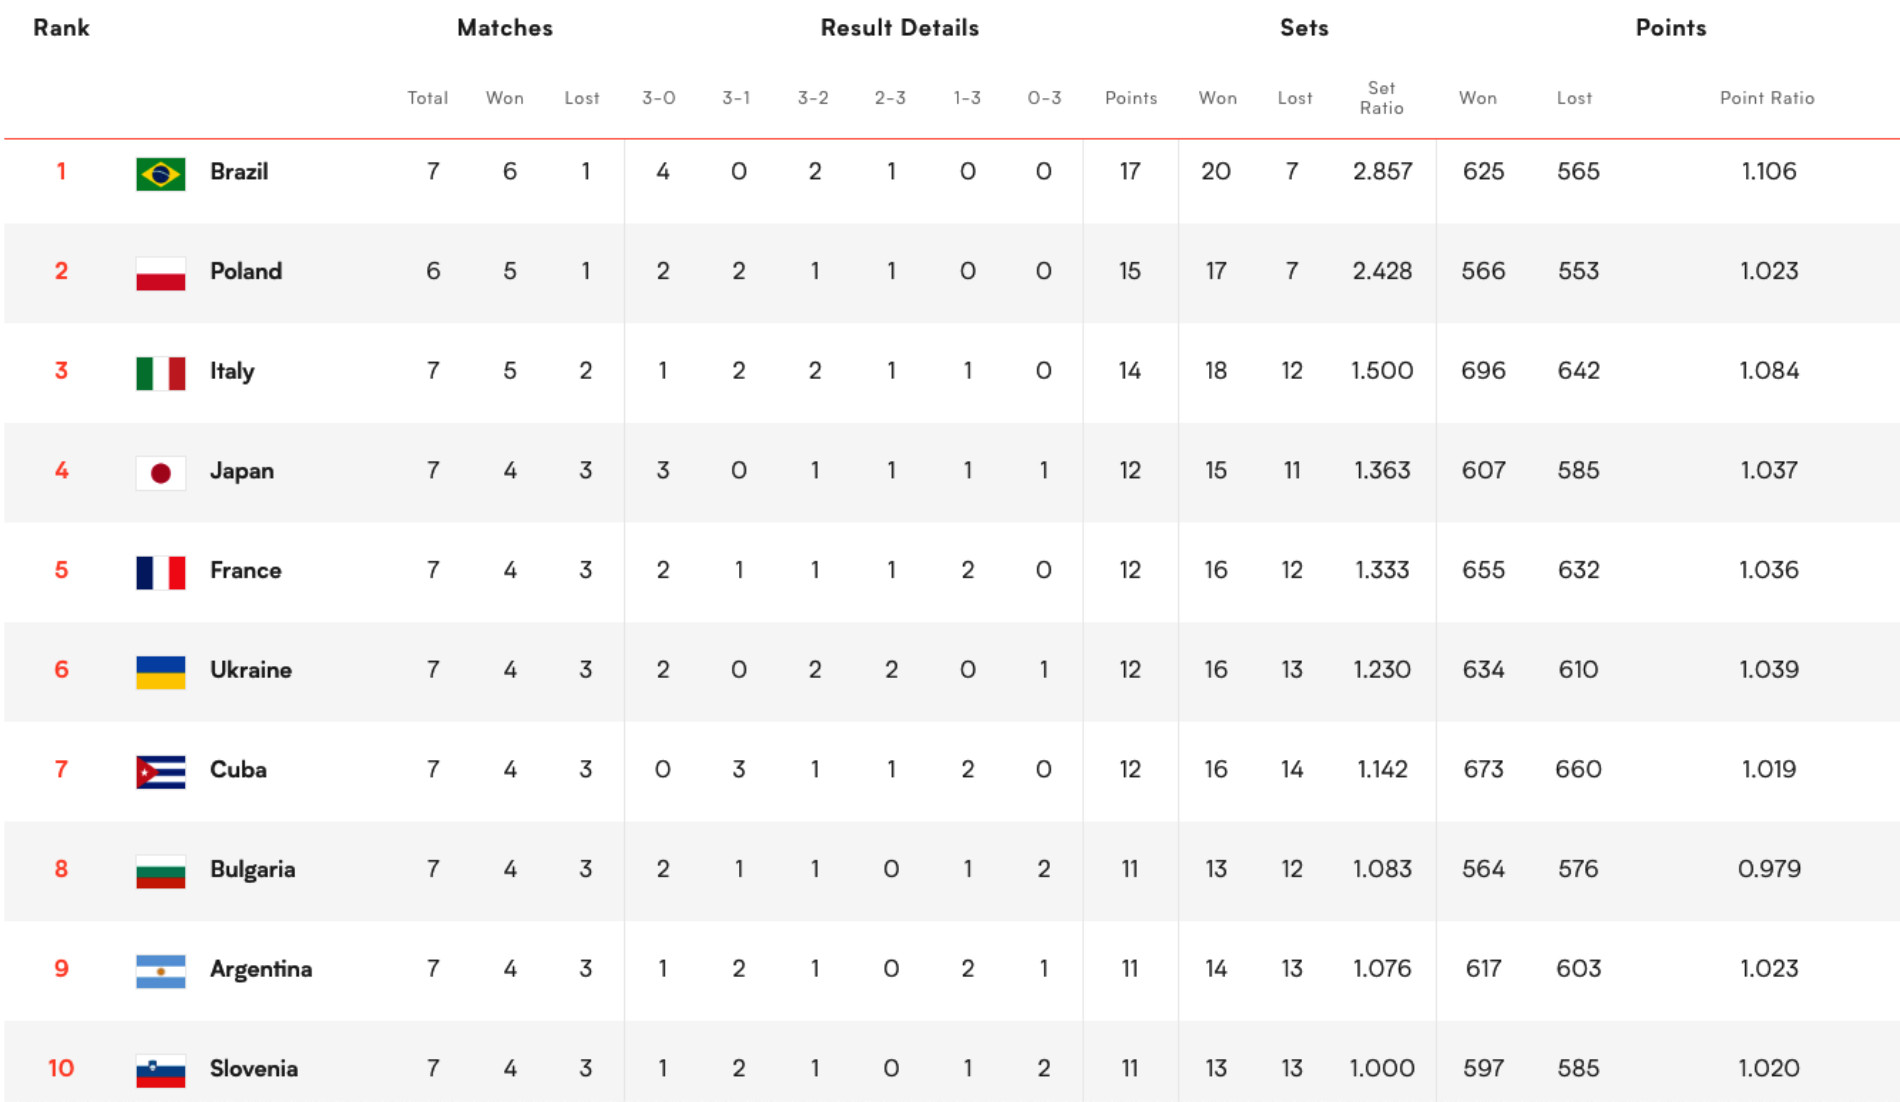Click the Rank column header
The width and height of the screenshot is (1900, 1102).
(61, 28)
